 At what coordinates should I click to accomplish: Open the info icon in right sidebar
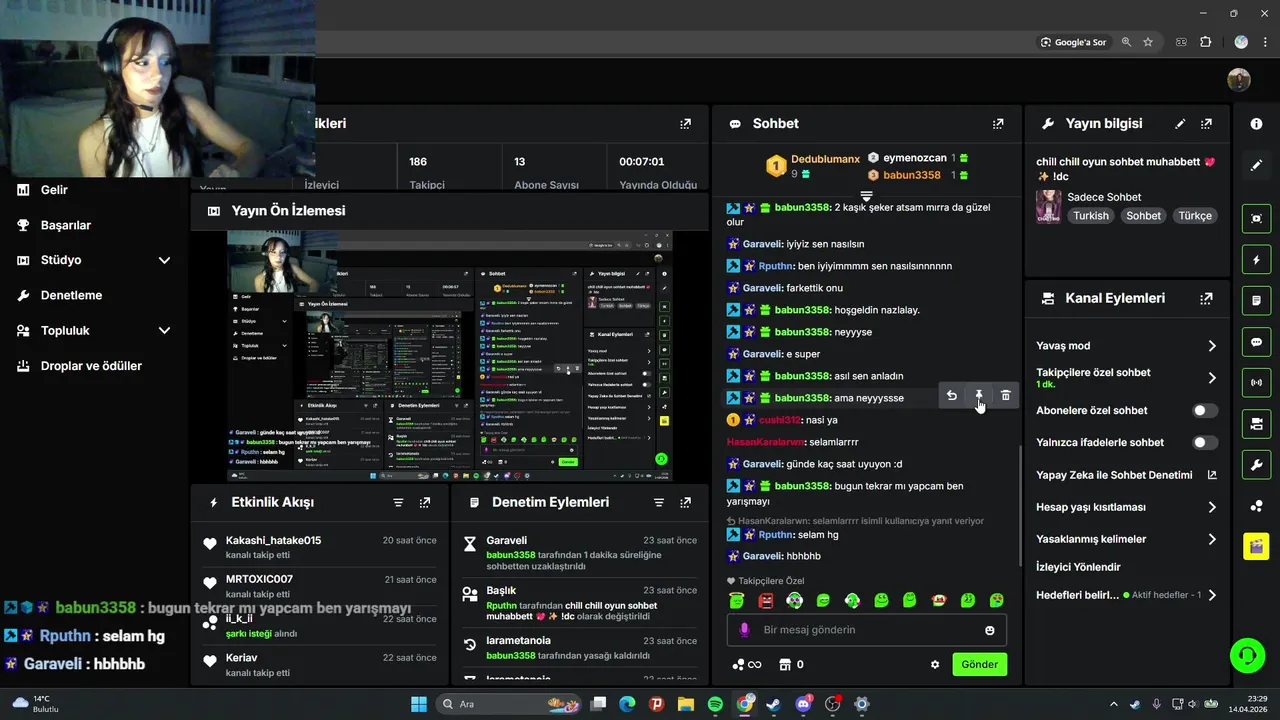[x=1256, y=124]
